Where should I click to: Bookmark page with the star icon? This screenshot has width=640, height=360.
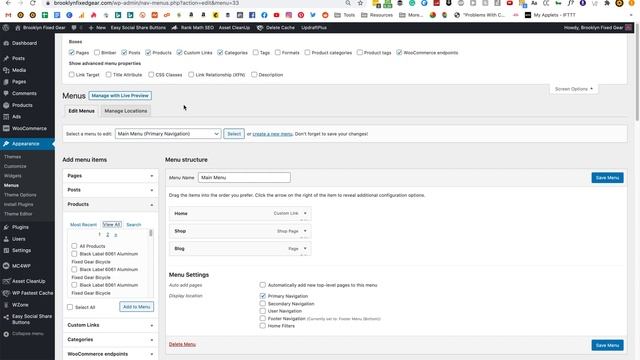coord(360,3)
